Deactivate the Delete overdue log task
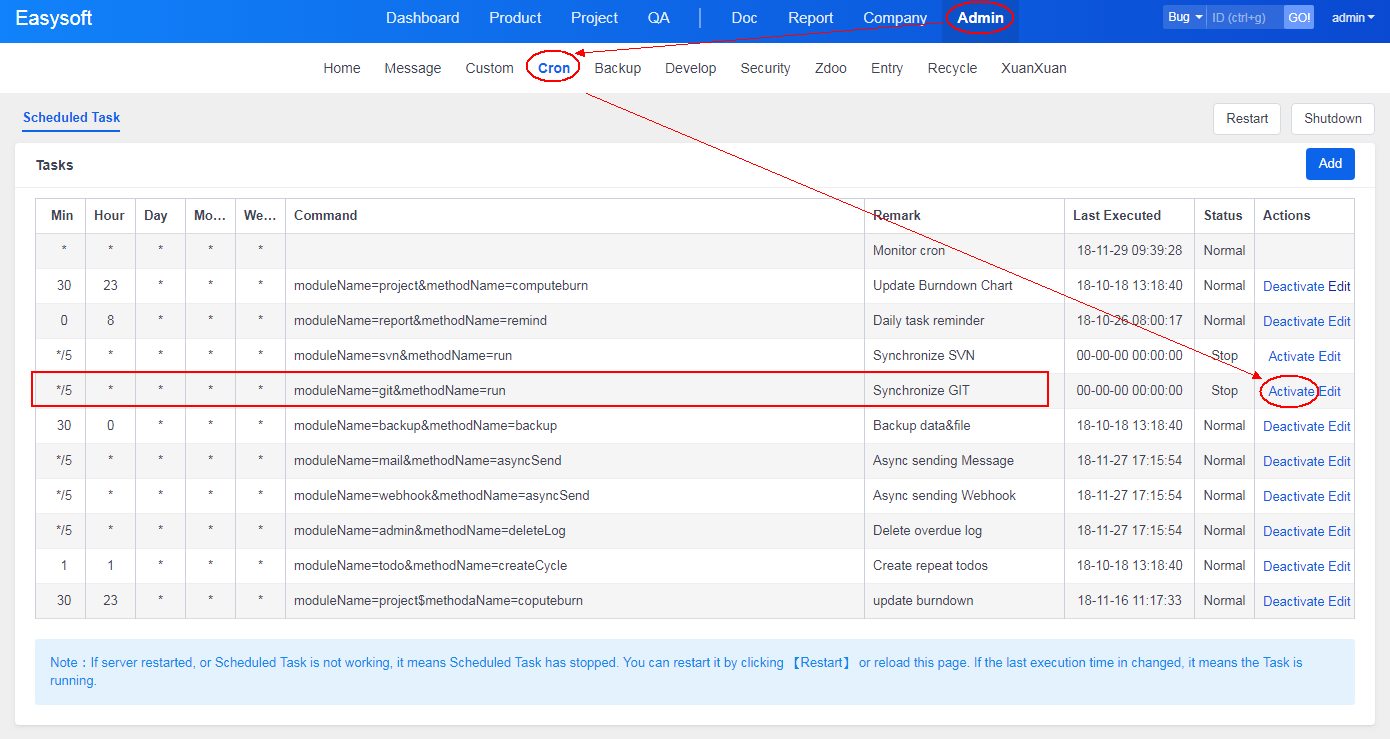Viewport: 1390px width, 739px height. point(1293,531)
